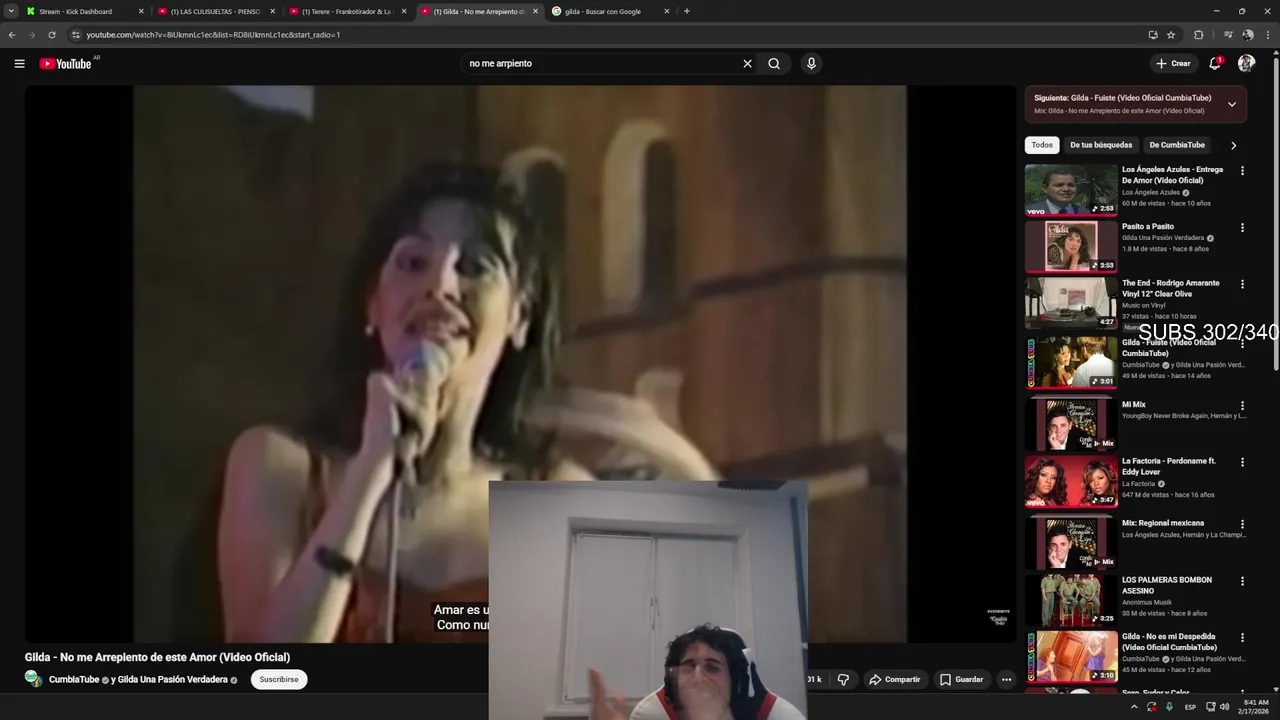Open options for Entrega De Amor video
This screenshot has width=1280, height=720.
click(1242, 171)
